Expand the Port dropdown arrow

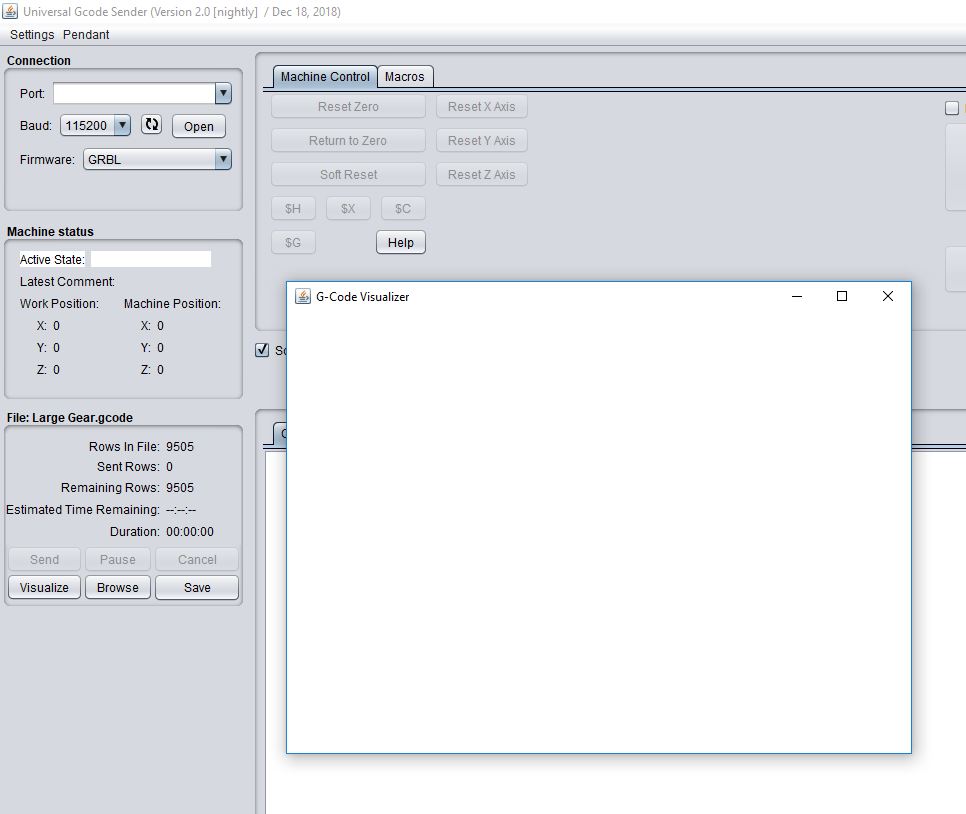tap(223, 93)
